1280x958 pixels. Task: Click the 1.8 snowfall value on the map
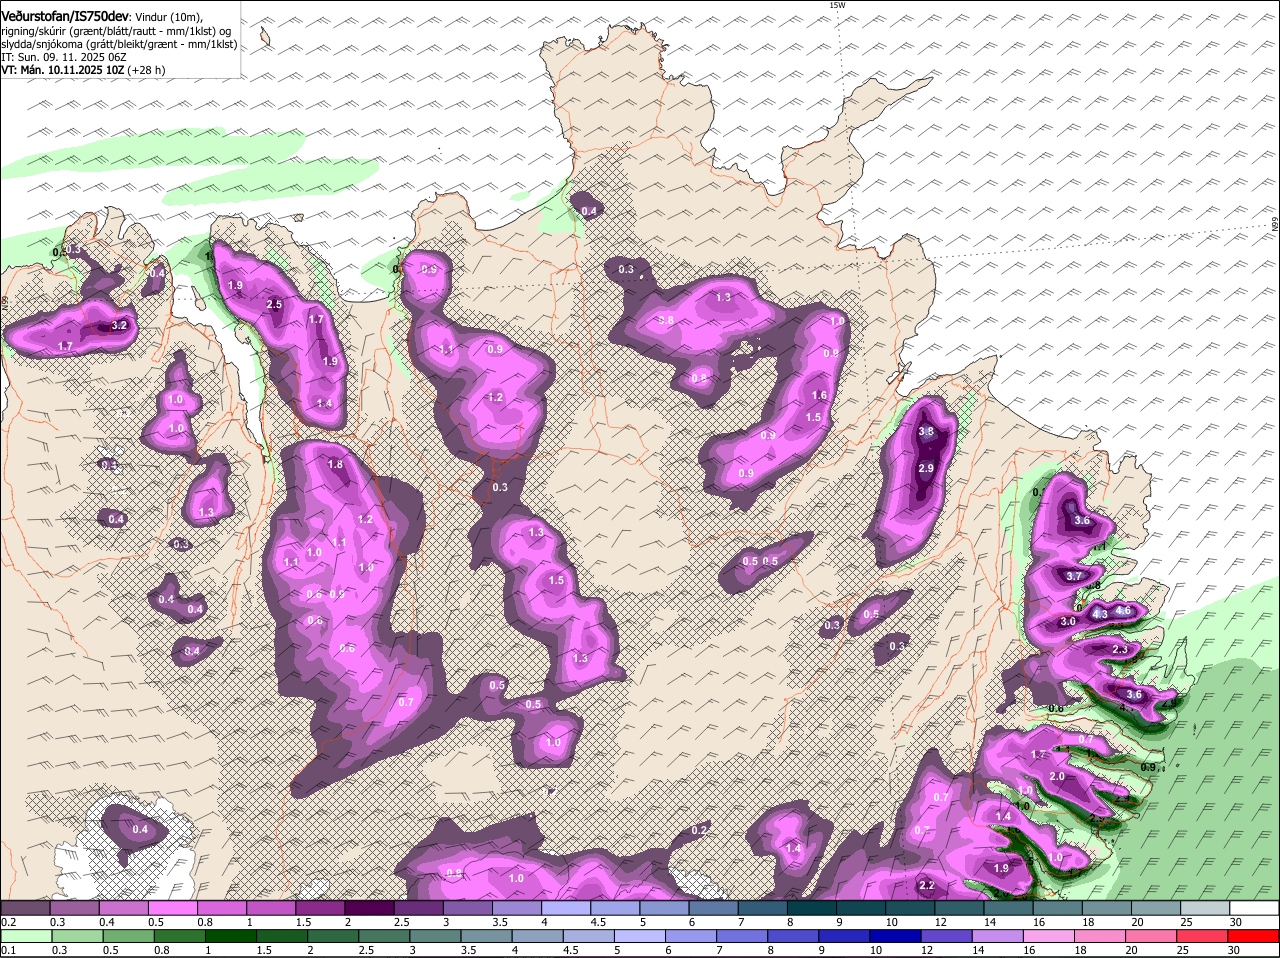pyautogui.click(x=336, y=464)
